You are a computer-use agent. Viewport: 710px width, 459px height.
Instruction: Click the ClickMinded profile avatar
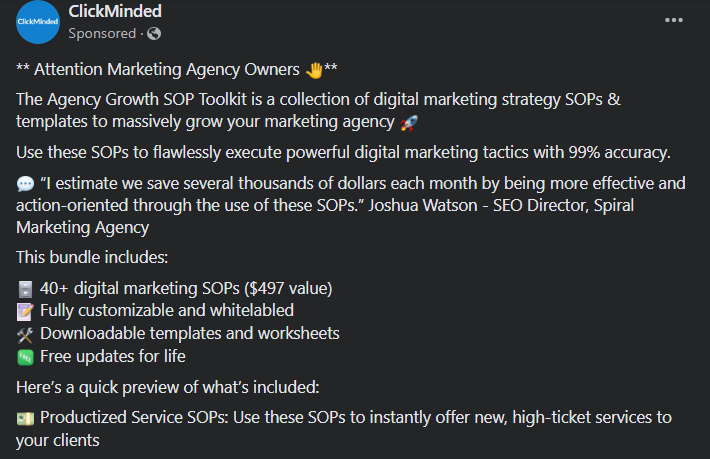[38, 22]
